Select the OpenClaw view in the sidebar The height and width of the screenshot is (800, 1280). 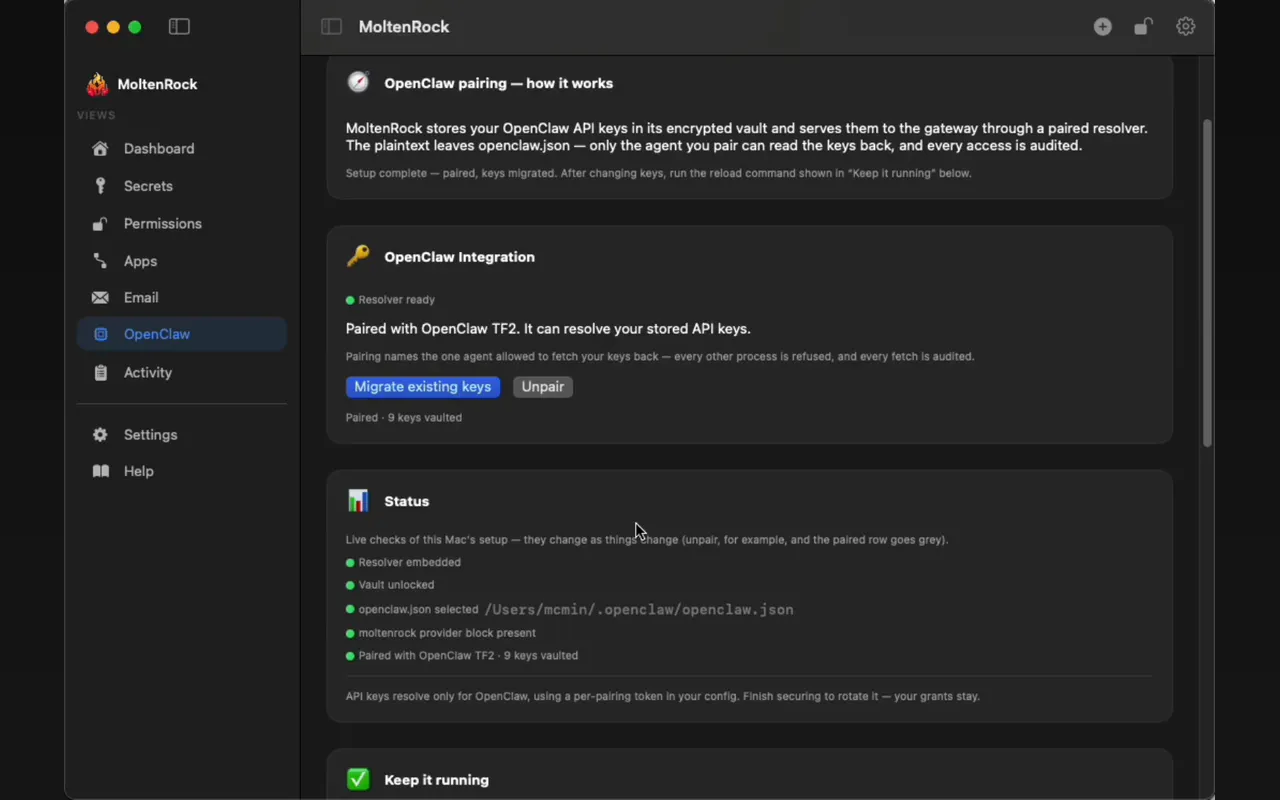pos(182,335)
